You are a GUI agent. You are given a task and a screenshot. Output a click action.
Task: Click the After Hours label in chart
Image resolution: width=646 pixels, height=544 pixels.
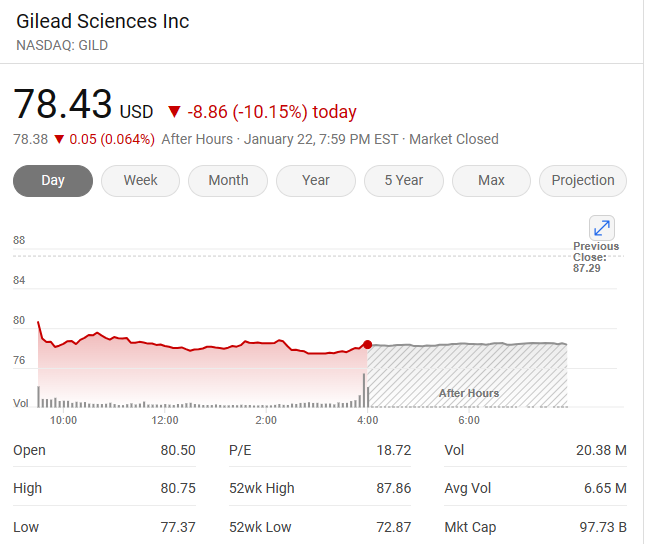tap(469, 393)
